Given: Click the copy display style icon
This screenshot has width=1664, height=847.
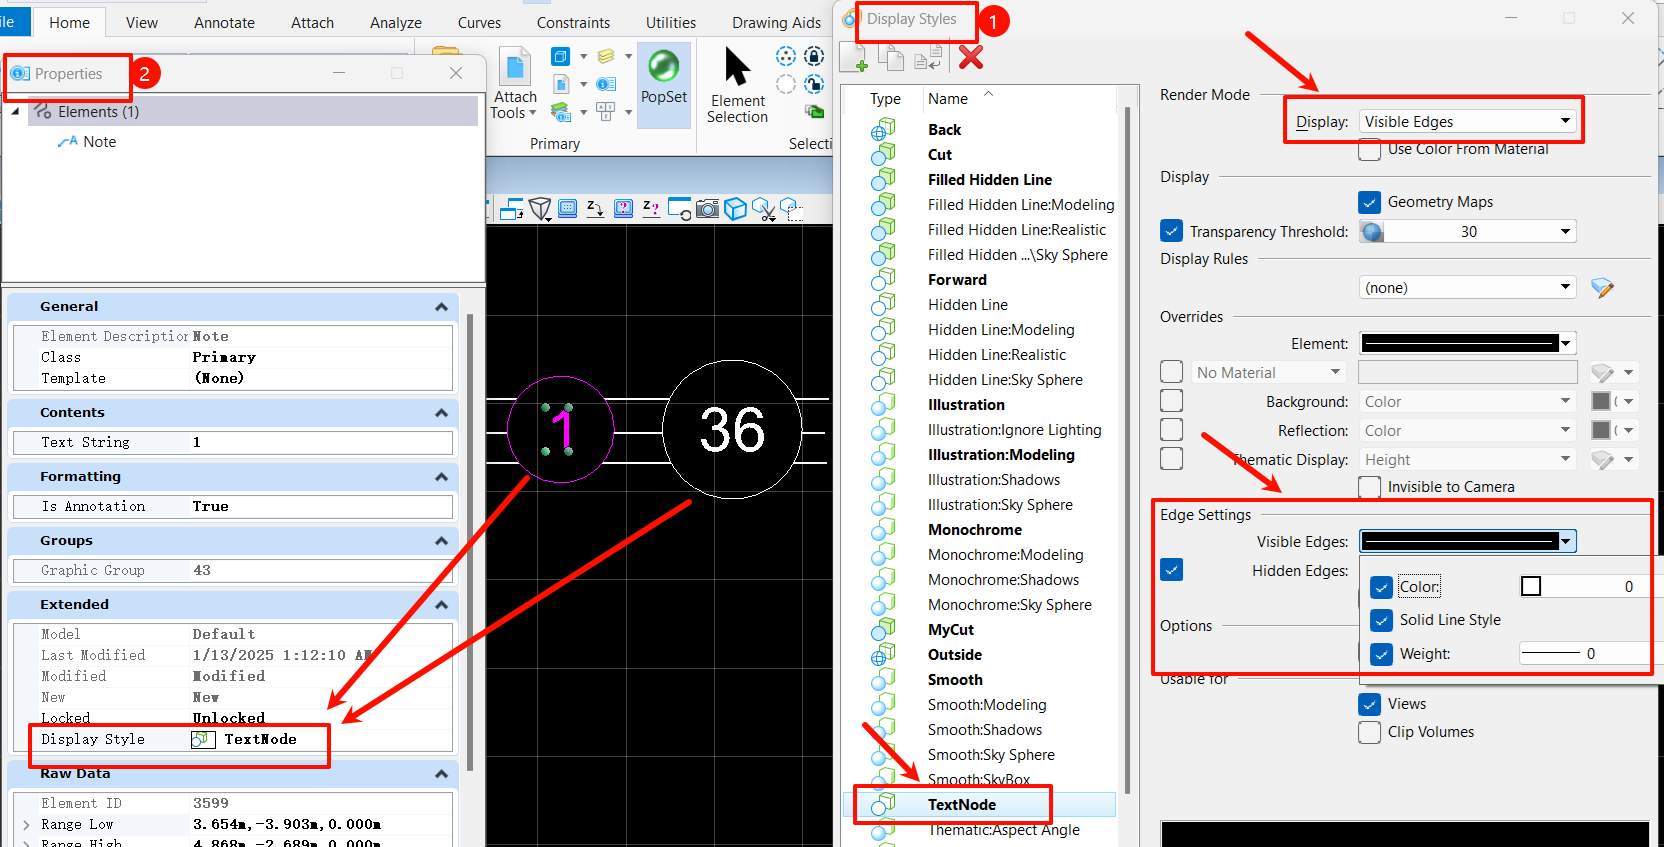Looking at the screenshot, I should pyautogui.click(x=890, y=58).
